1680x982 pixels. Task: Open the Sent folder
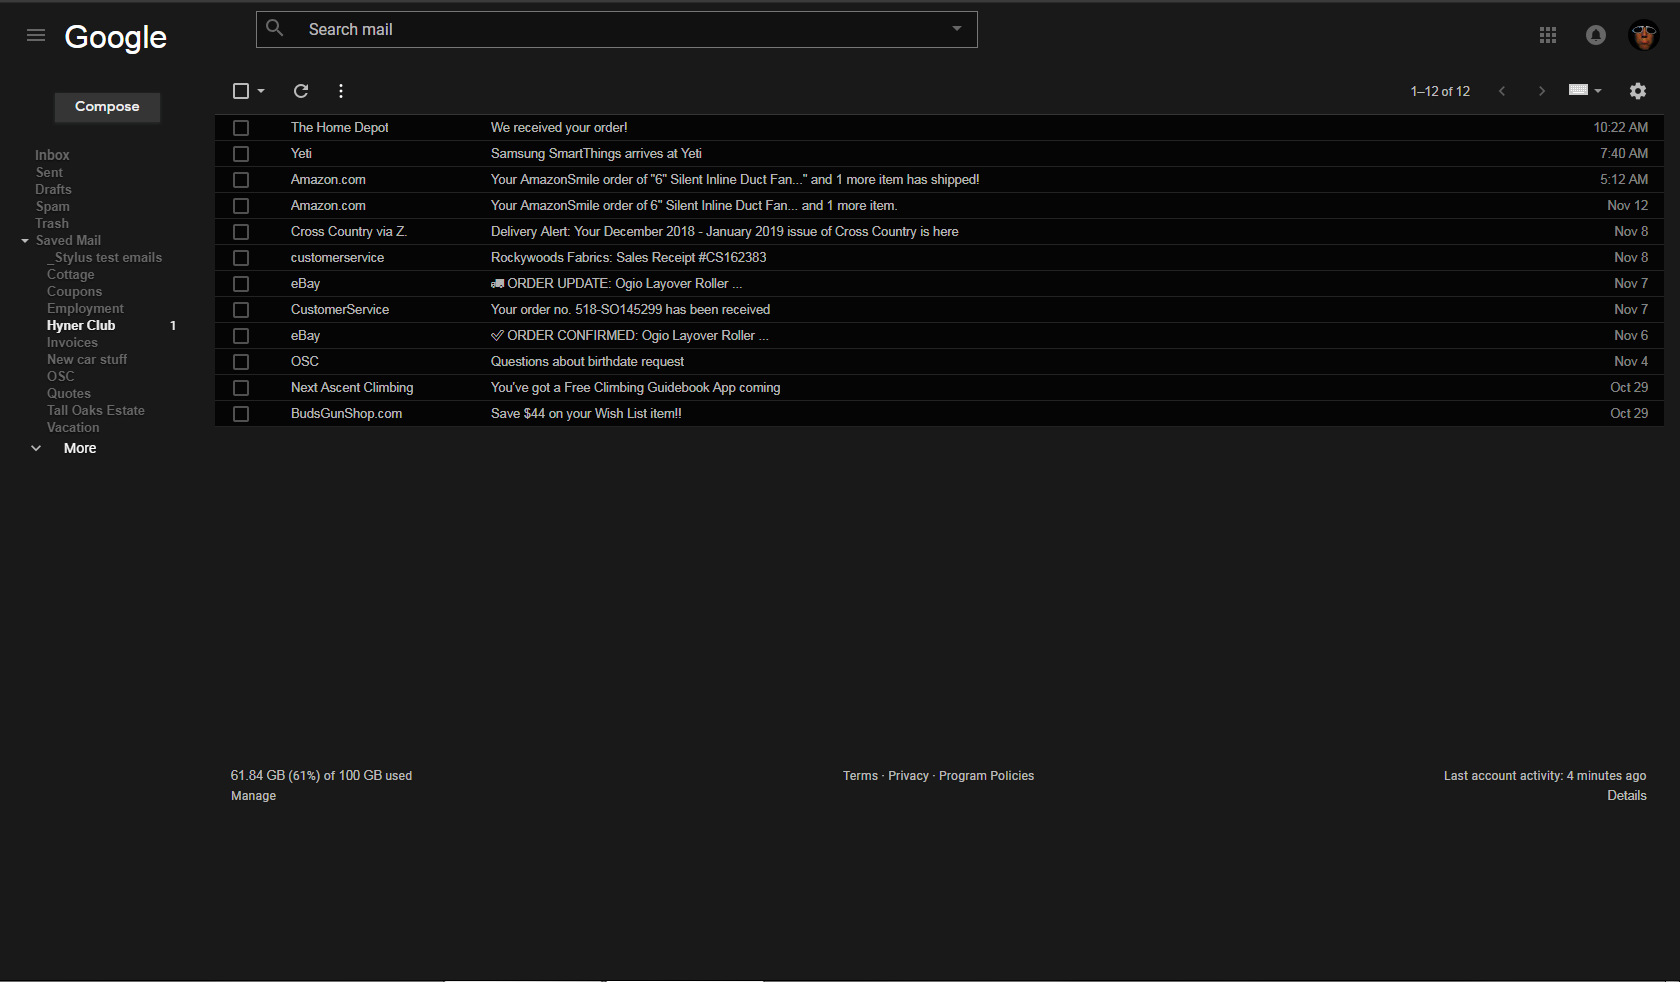49,172
